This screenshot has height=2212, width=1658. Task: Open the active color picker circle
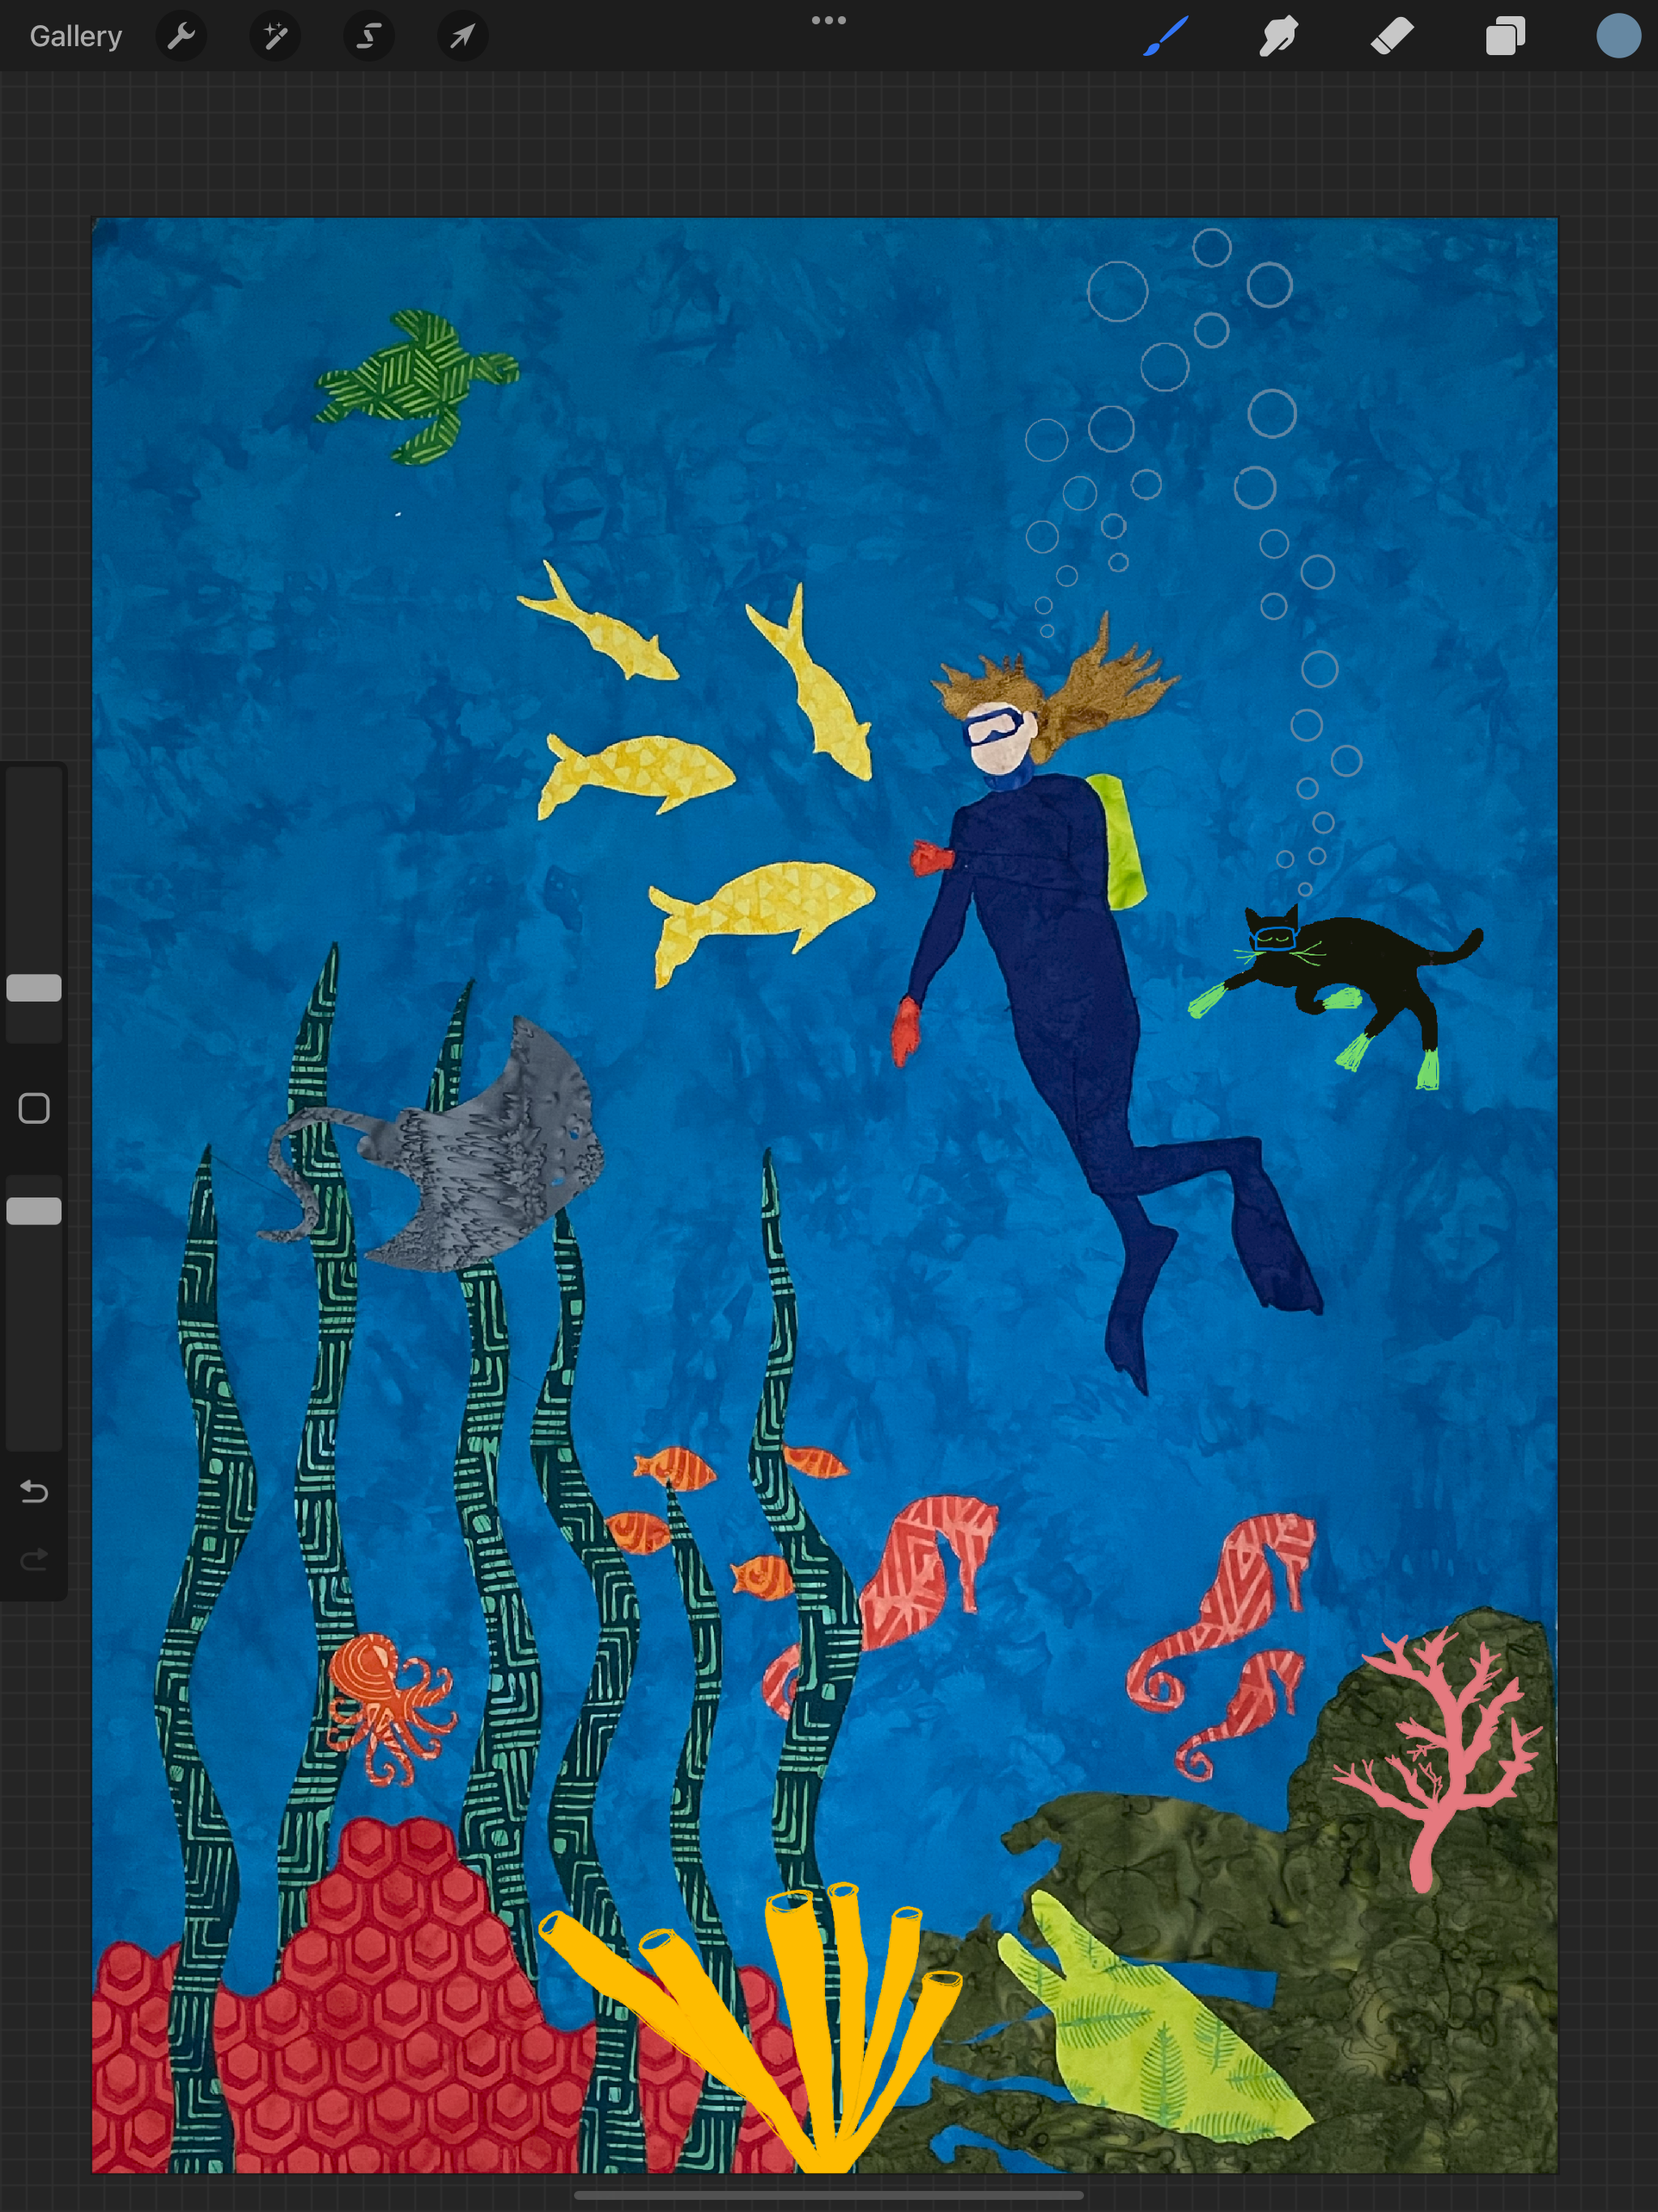click(1618, 37)
